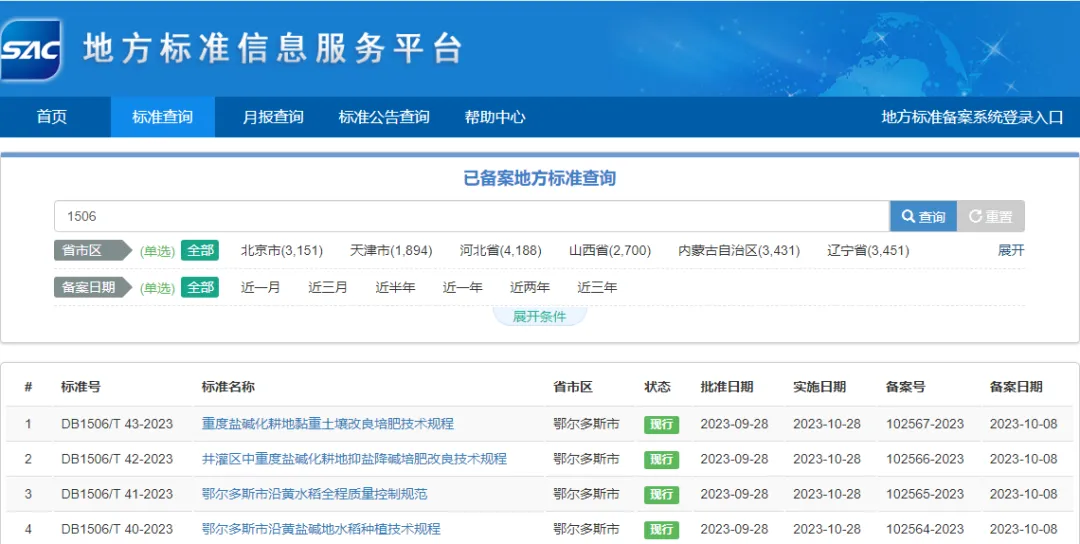1080x544 pixels.
Task: Click the magnifier 查询 search button
Action: pos(923,216)
